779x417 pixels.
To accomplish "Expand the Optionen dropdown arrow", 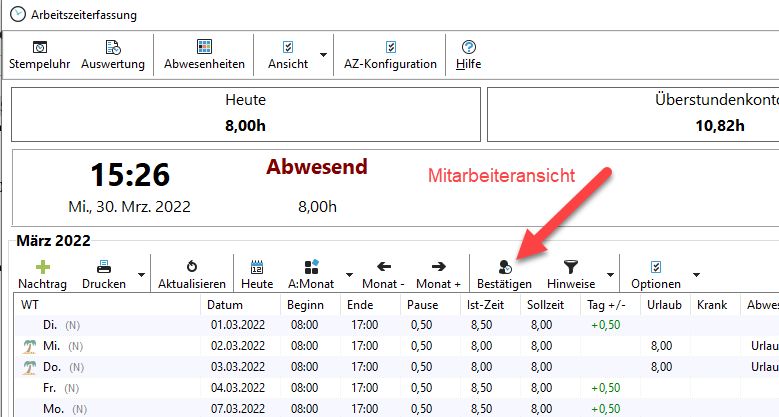I will [x=695, y=274].
